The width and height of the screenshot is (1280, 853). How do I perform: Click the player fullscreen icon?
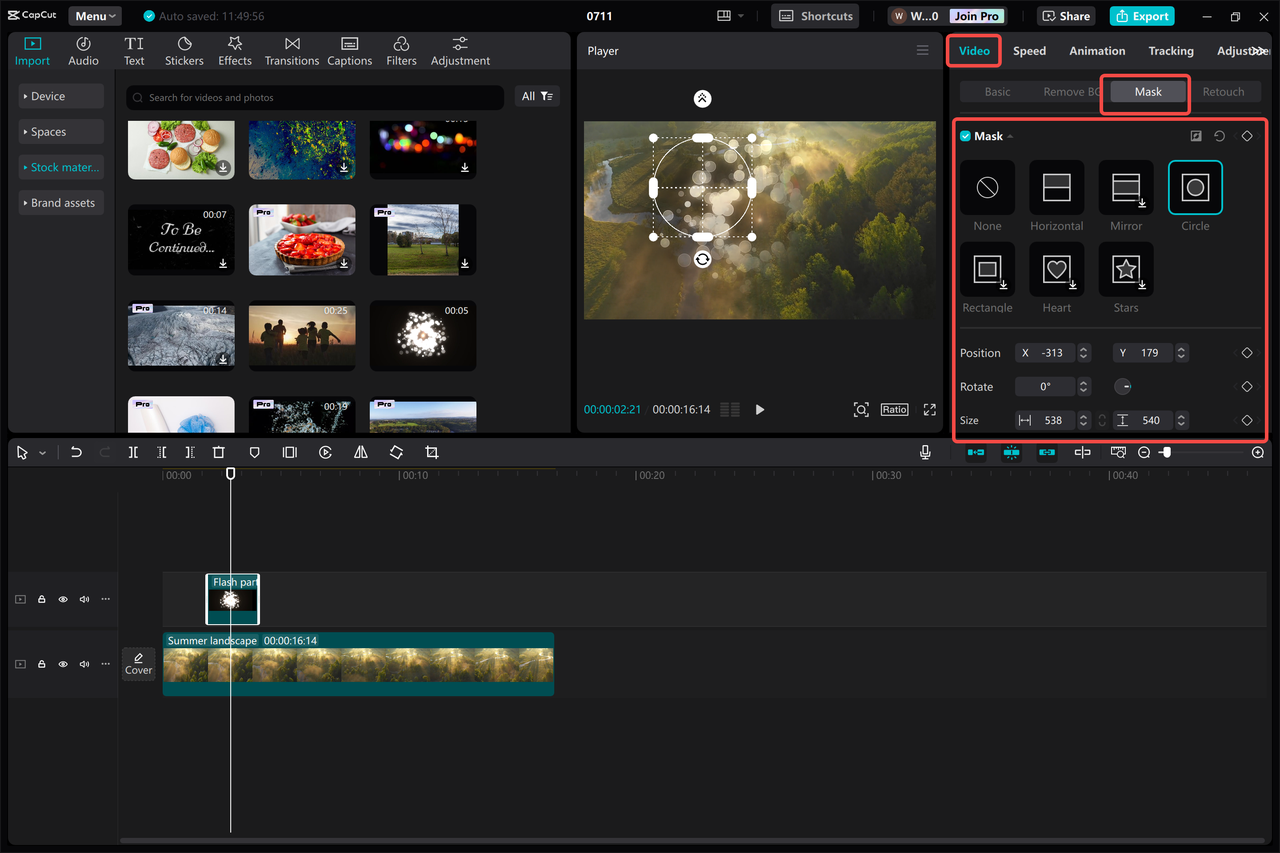[x=930, y=410]
